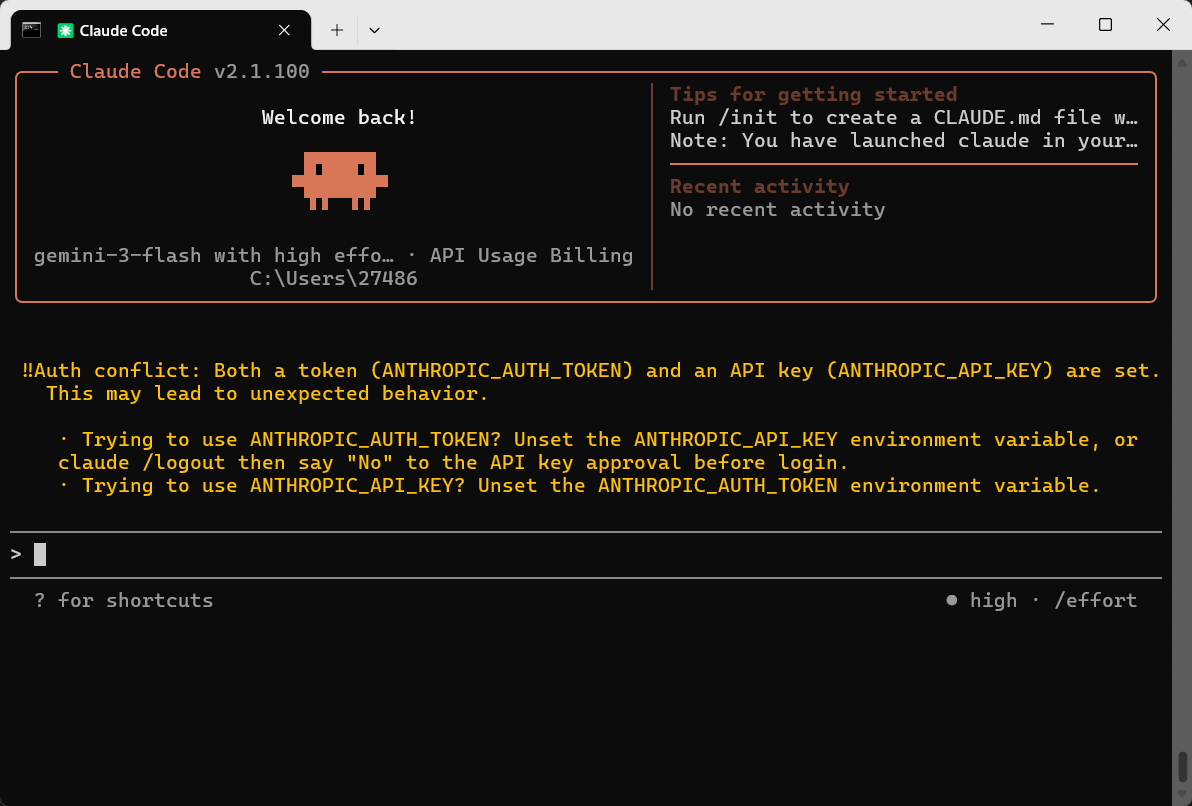Viewport: 1192px width, 806px height.
Task: Click 'gemini-3-flash with high effo…' model text
Action: (214, 255)
